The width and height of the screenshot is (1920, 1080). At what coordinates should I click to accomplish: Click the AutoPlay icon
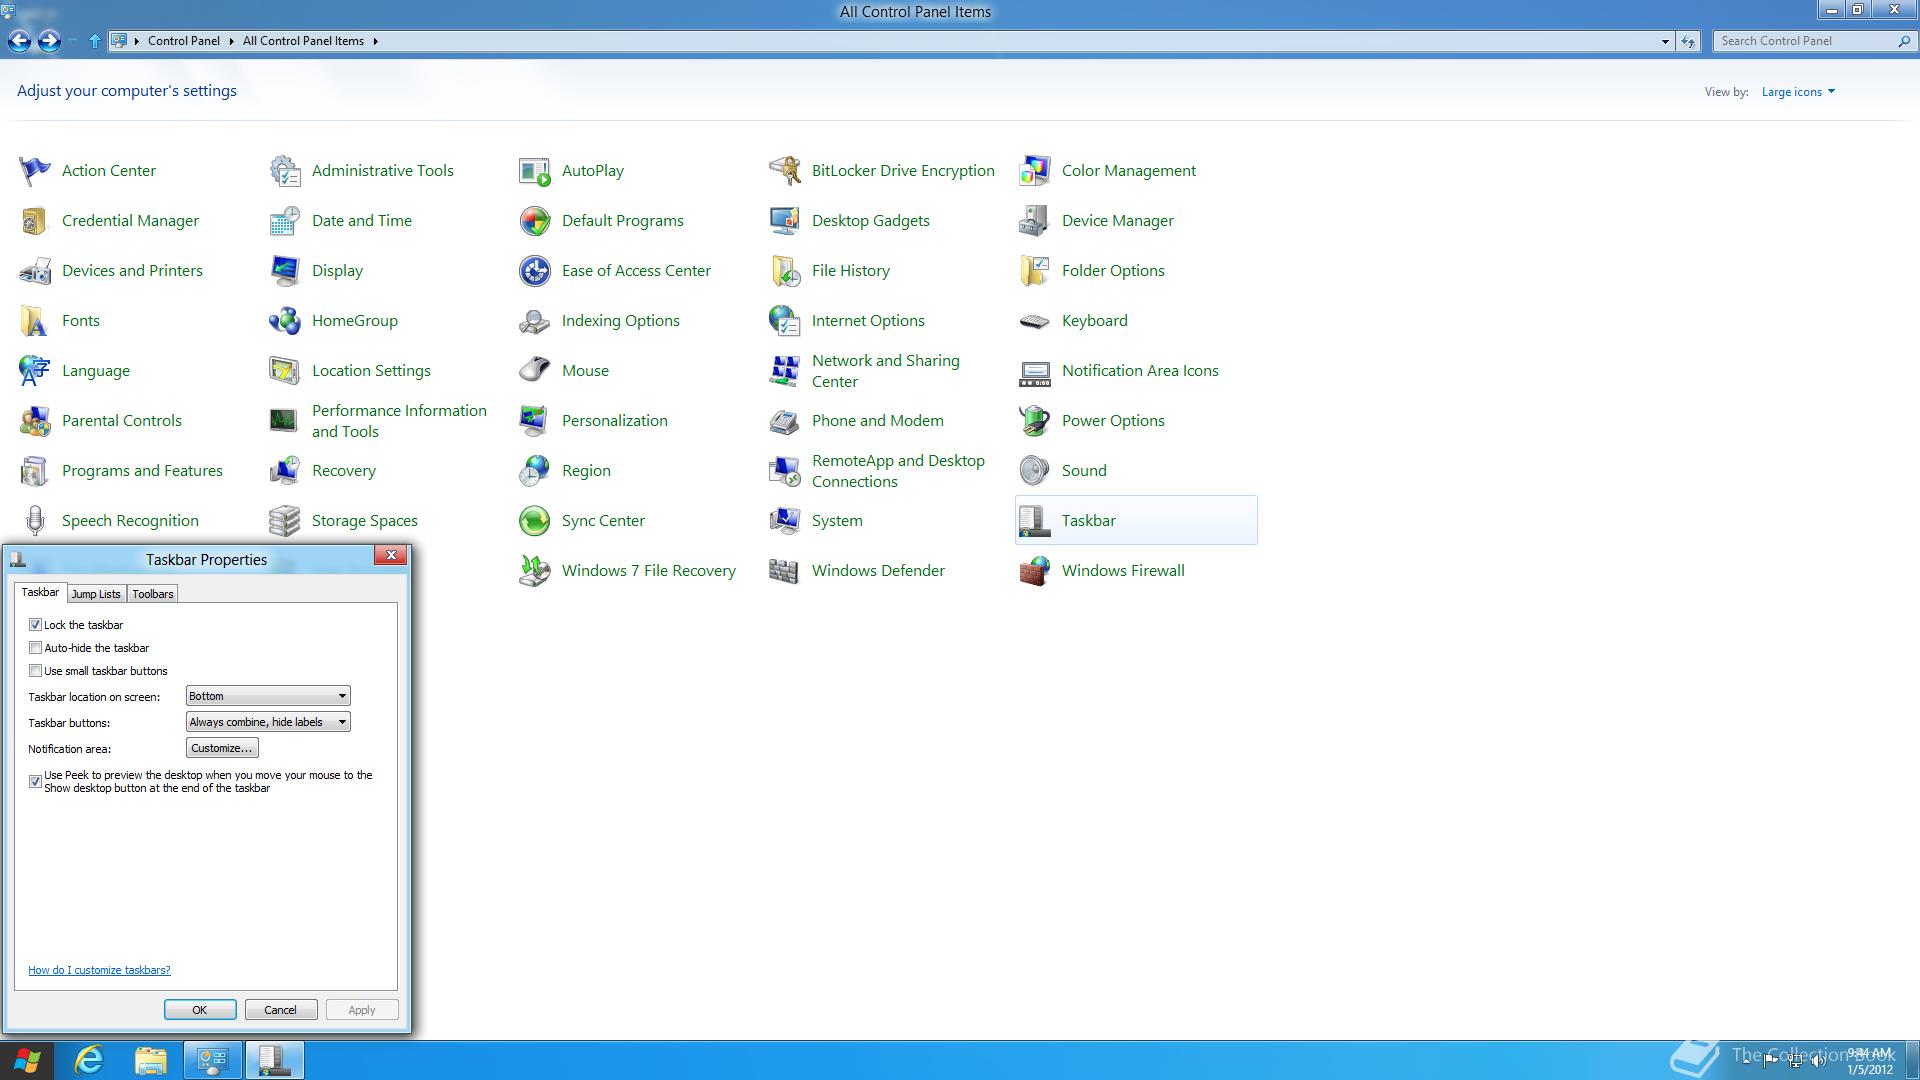point(535,171)
